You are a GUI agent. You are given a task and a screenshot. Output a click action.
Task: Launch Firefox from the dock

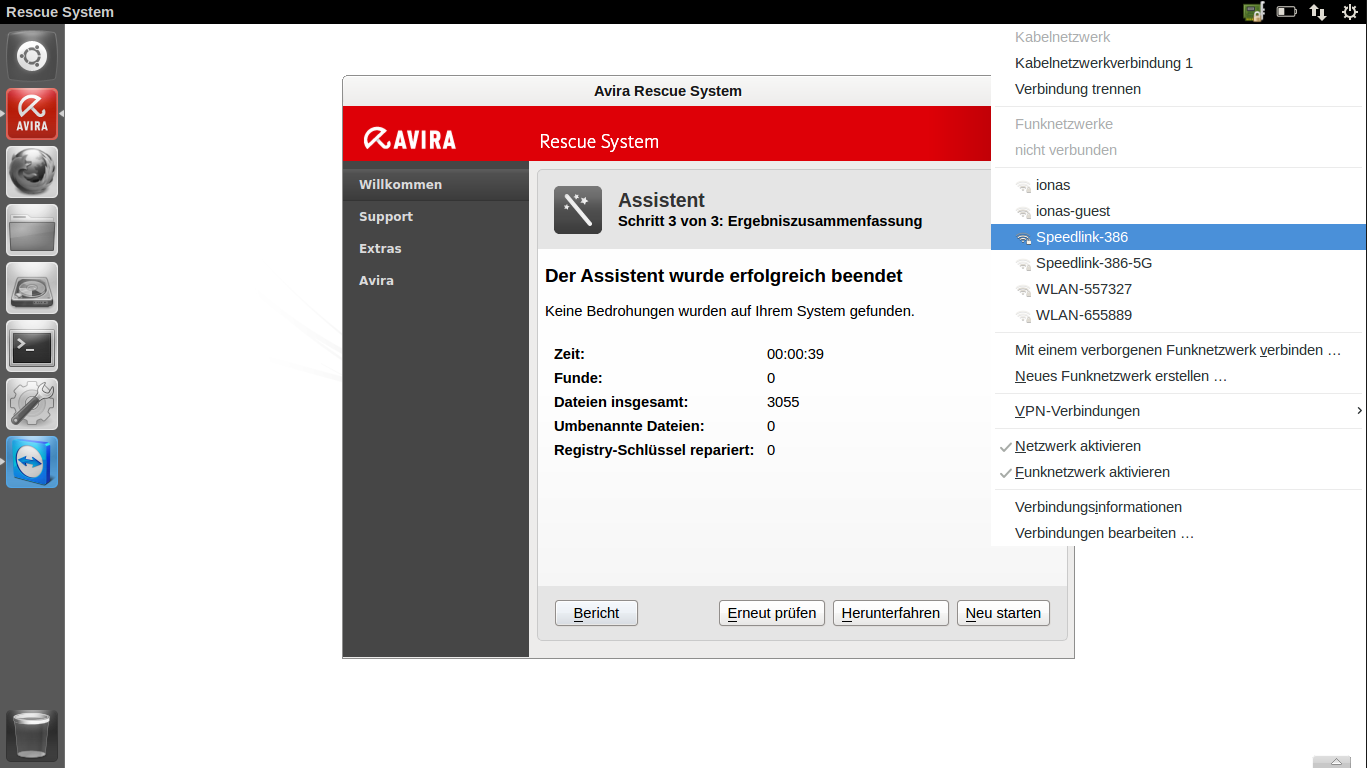coord(32,172)
